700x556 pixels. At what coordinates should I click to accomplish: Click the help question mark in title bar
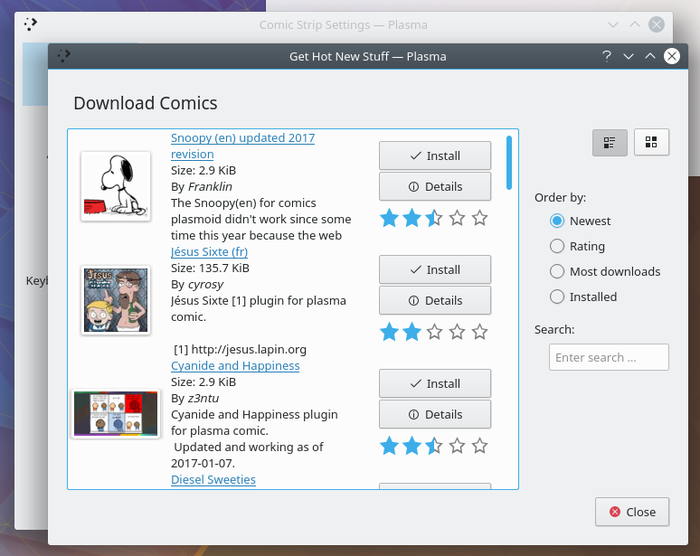[607, 56]
